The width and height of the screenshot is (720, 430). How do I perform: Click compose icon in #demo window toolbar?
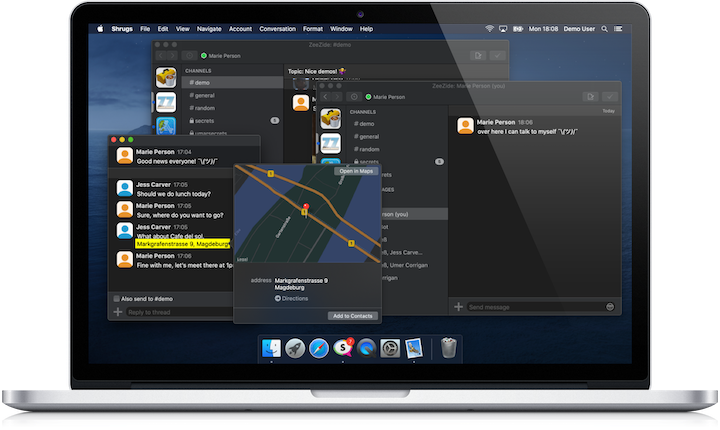click(x=478, y=56)
